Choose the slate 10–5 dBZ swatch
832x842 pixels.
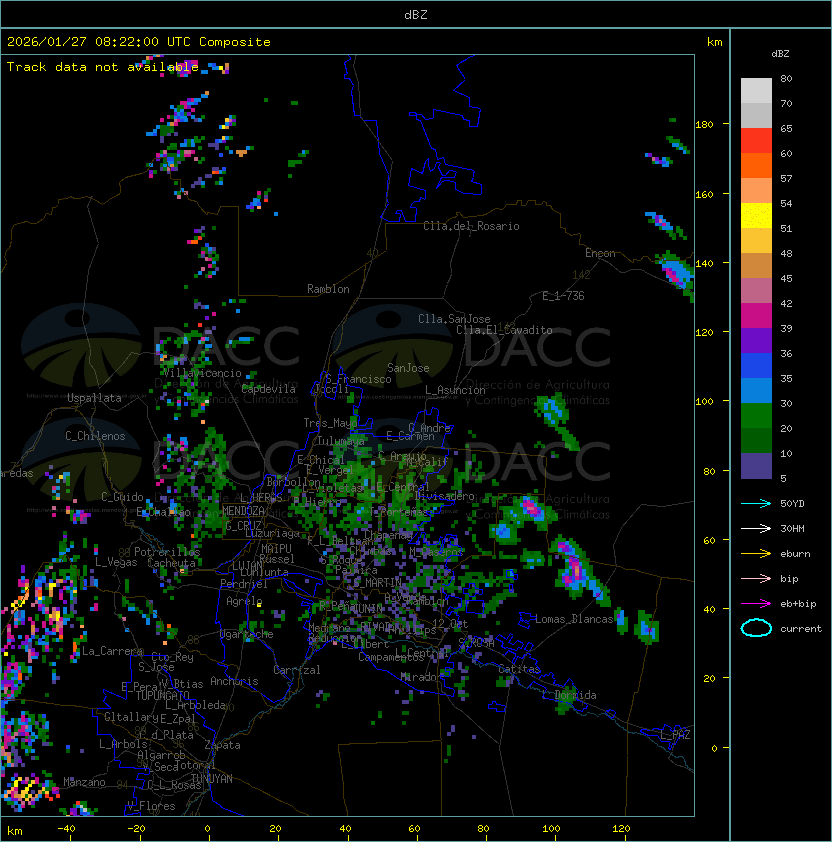pos(756,466)
